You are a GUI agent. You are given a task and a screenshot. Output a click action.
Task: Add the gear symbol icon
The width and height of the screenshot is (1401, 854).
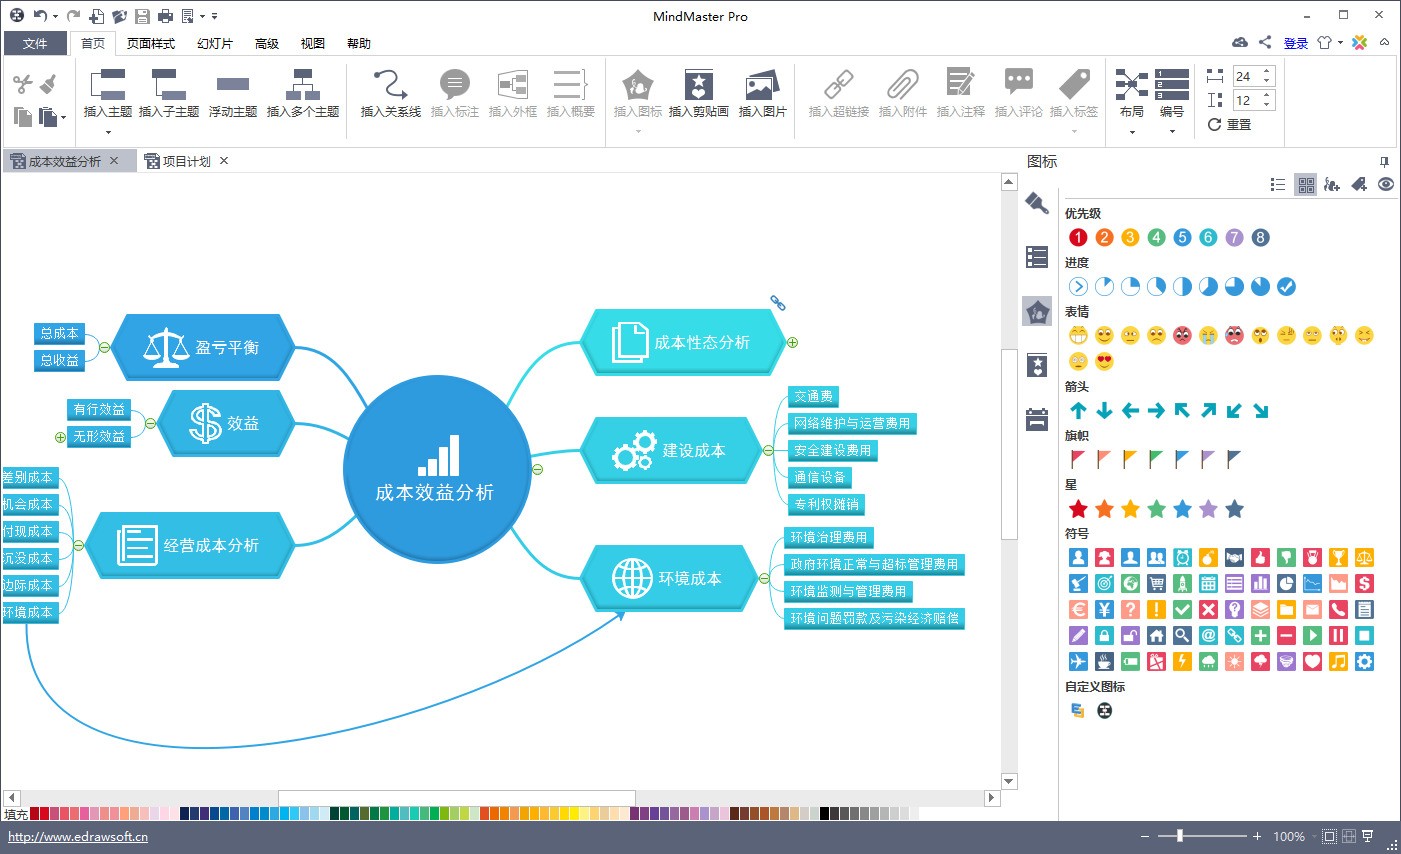[1364, 661]
